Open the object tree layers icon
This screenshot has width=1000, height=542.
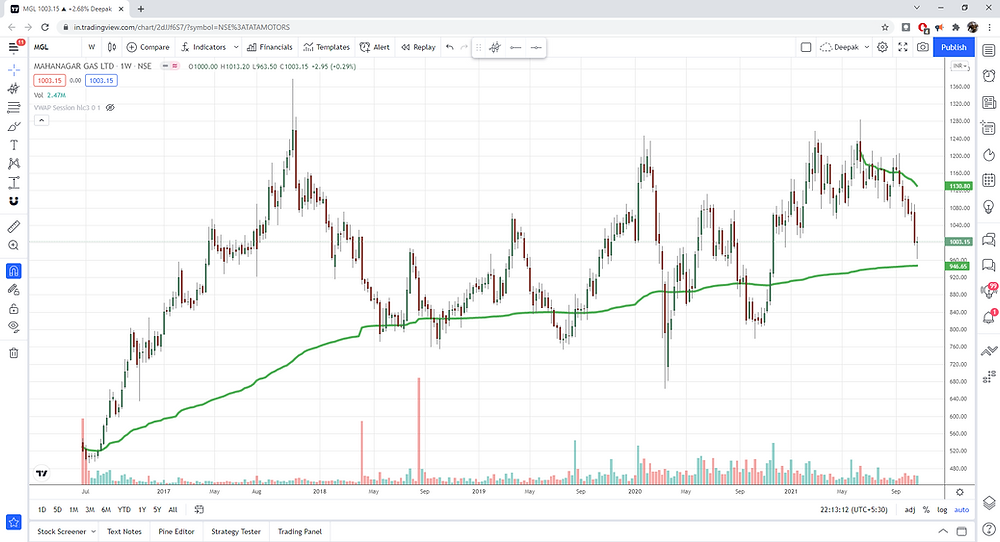[989, 502]
